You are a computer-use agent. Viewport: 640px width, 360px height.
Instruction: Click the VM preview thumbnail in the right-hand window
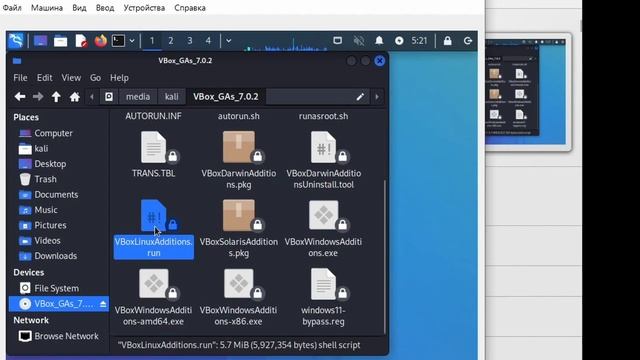[x=525, y=92]
